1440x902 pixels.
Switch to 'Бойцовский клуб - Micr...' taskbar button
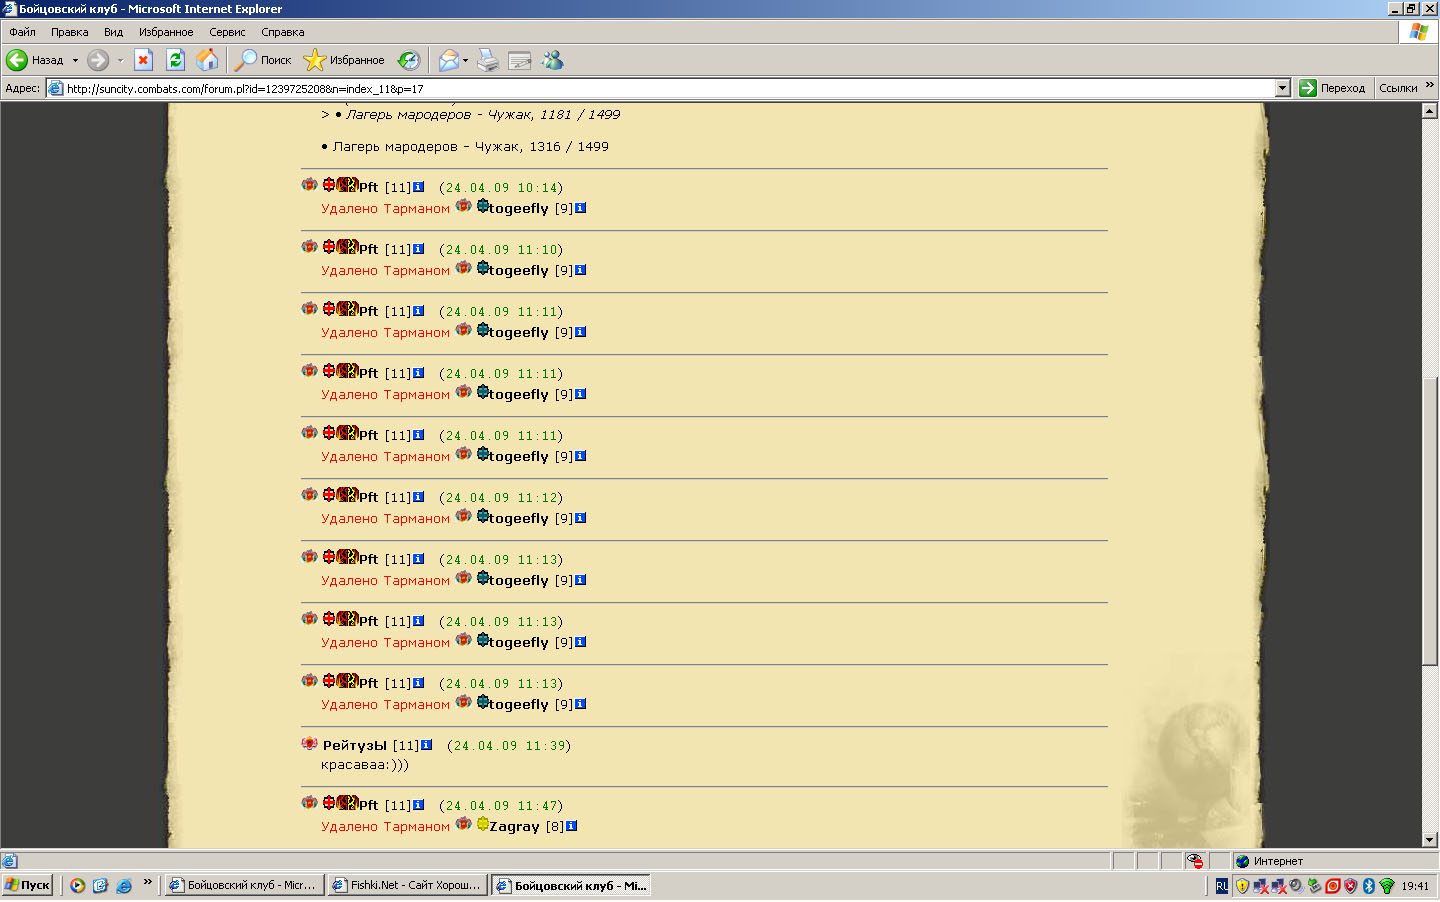point(244,885)
